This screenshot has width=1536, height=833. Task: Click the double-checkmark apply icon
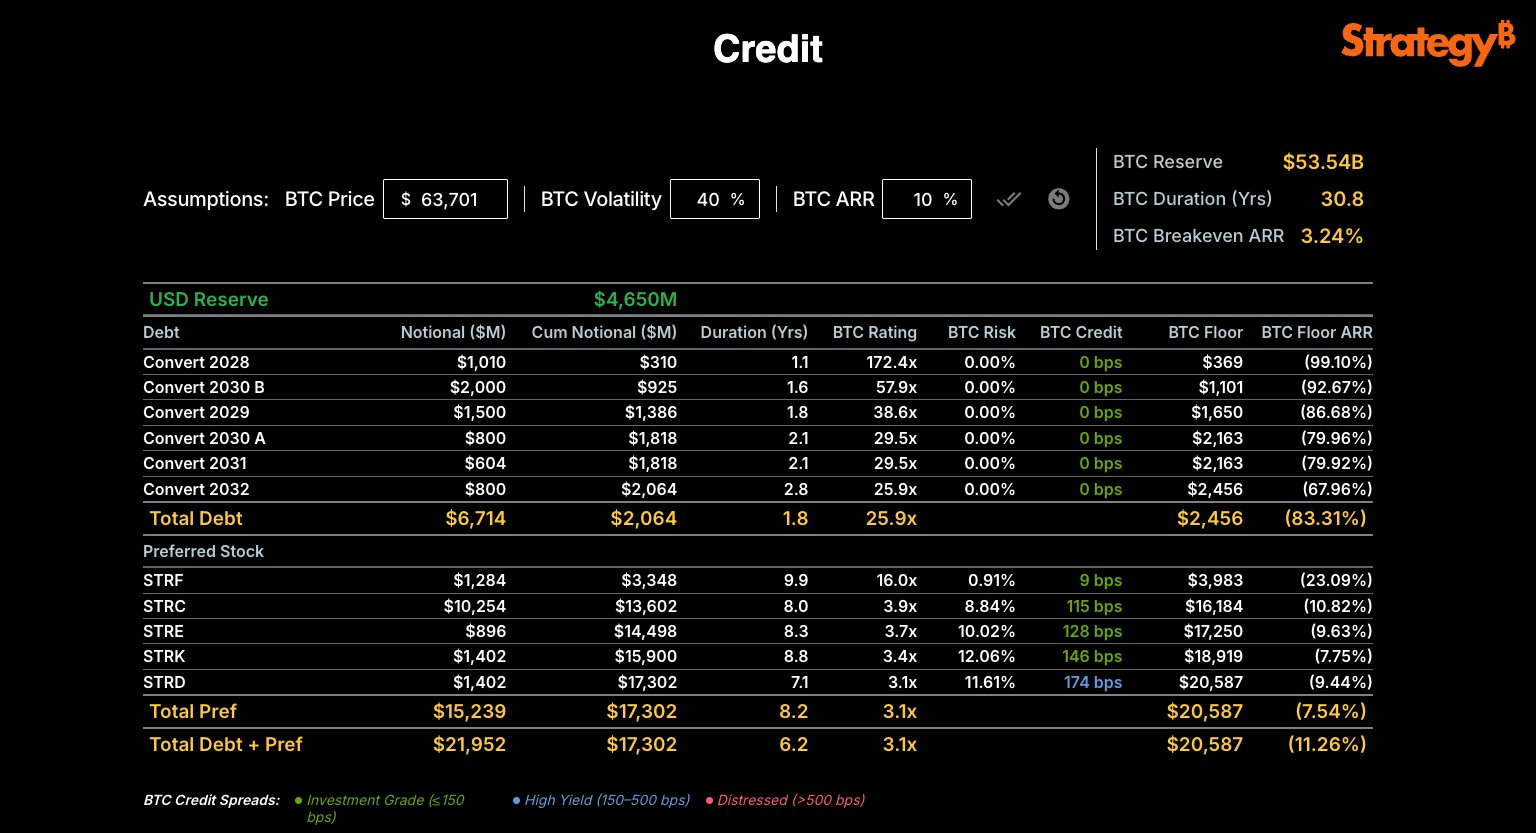[1009, 199]
